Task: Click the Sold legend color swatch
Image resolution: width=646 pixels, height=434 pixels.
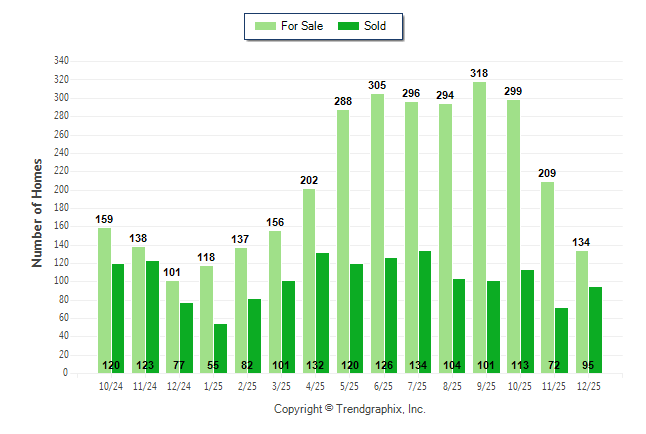Action: click(350, 26)
